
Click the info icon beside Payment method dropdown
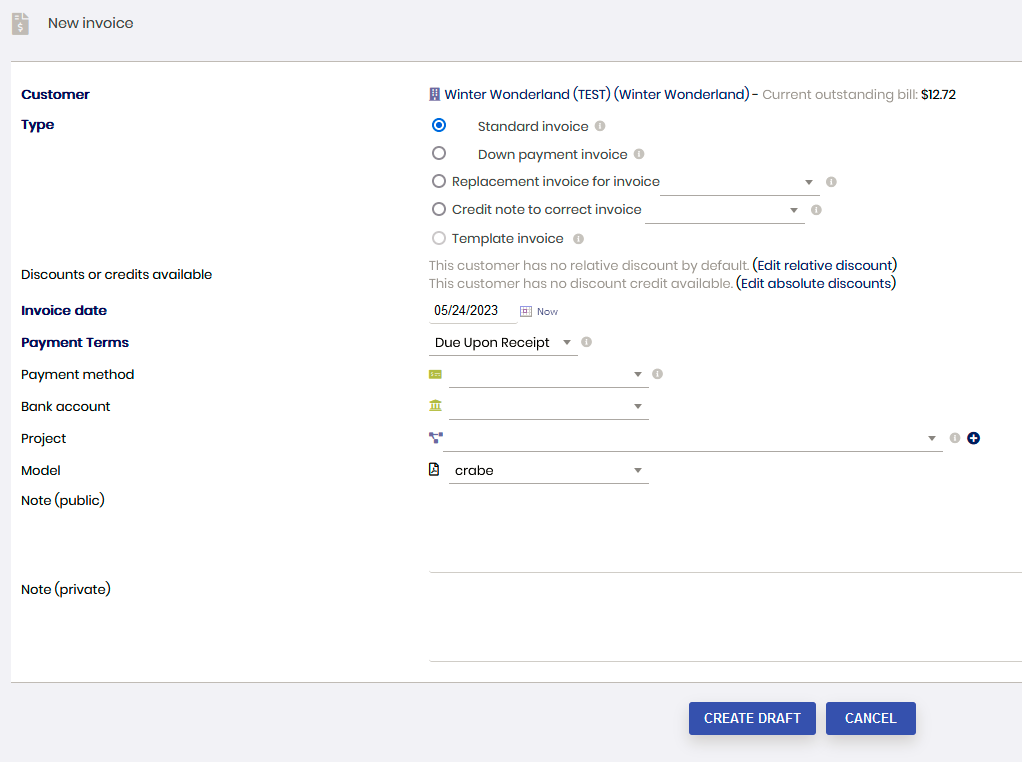point(657,374)
